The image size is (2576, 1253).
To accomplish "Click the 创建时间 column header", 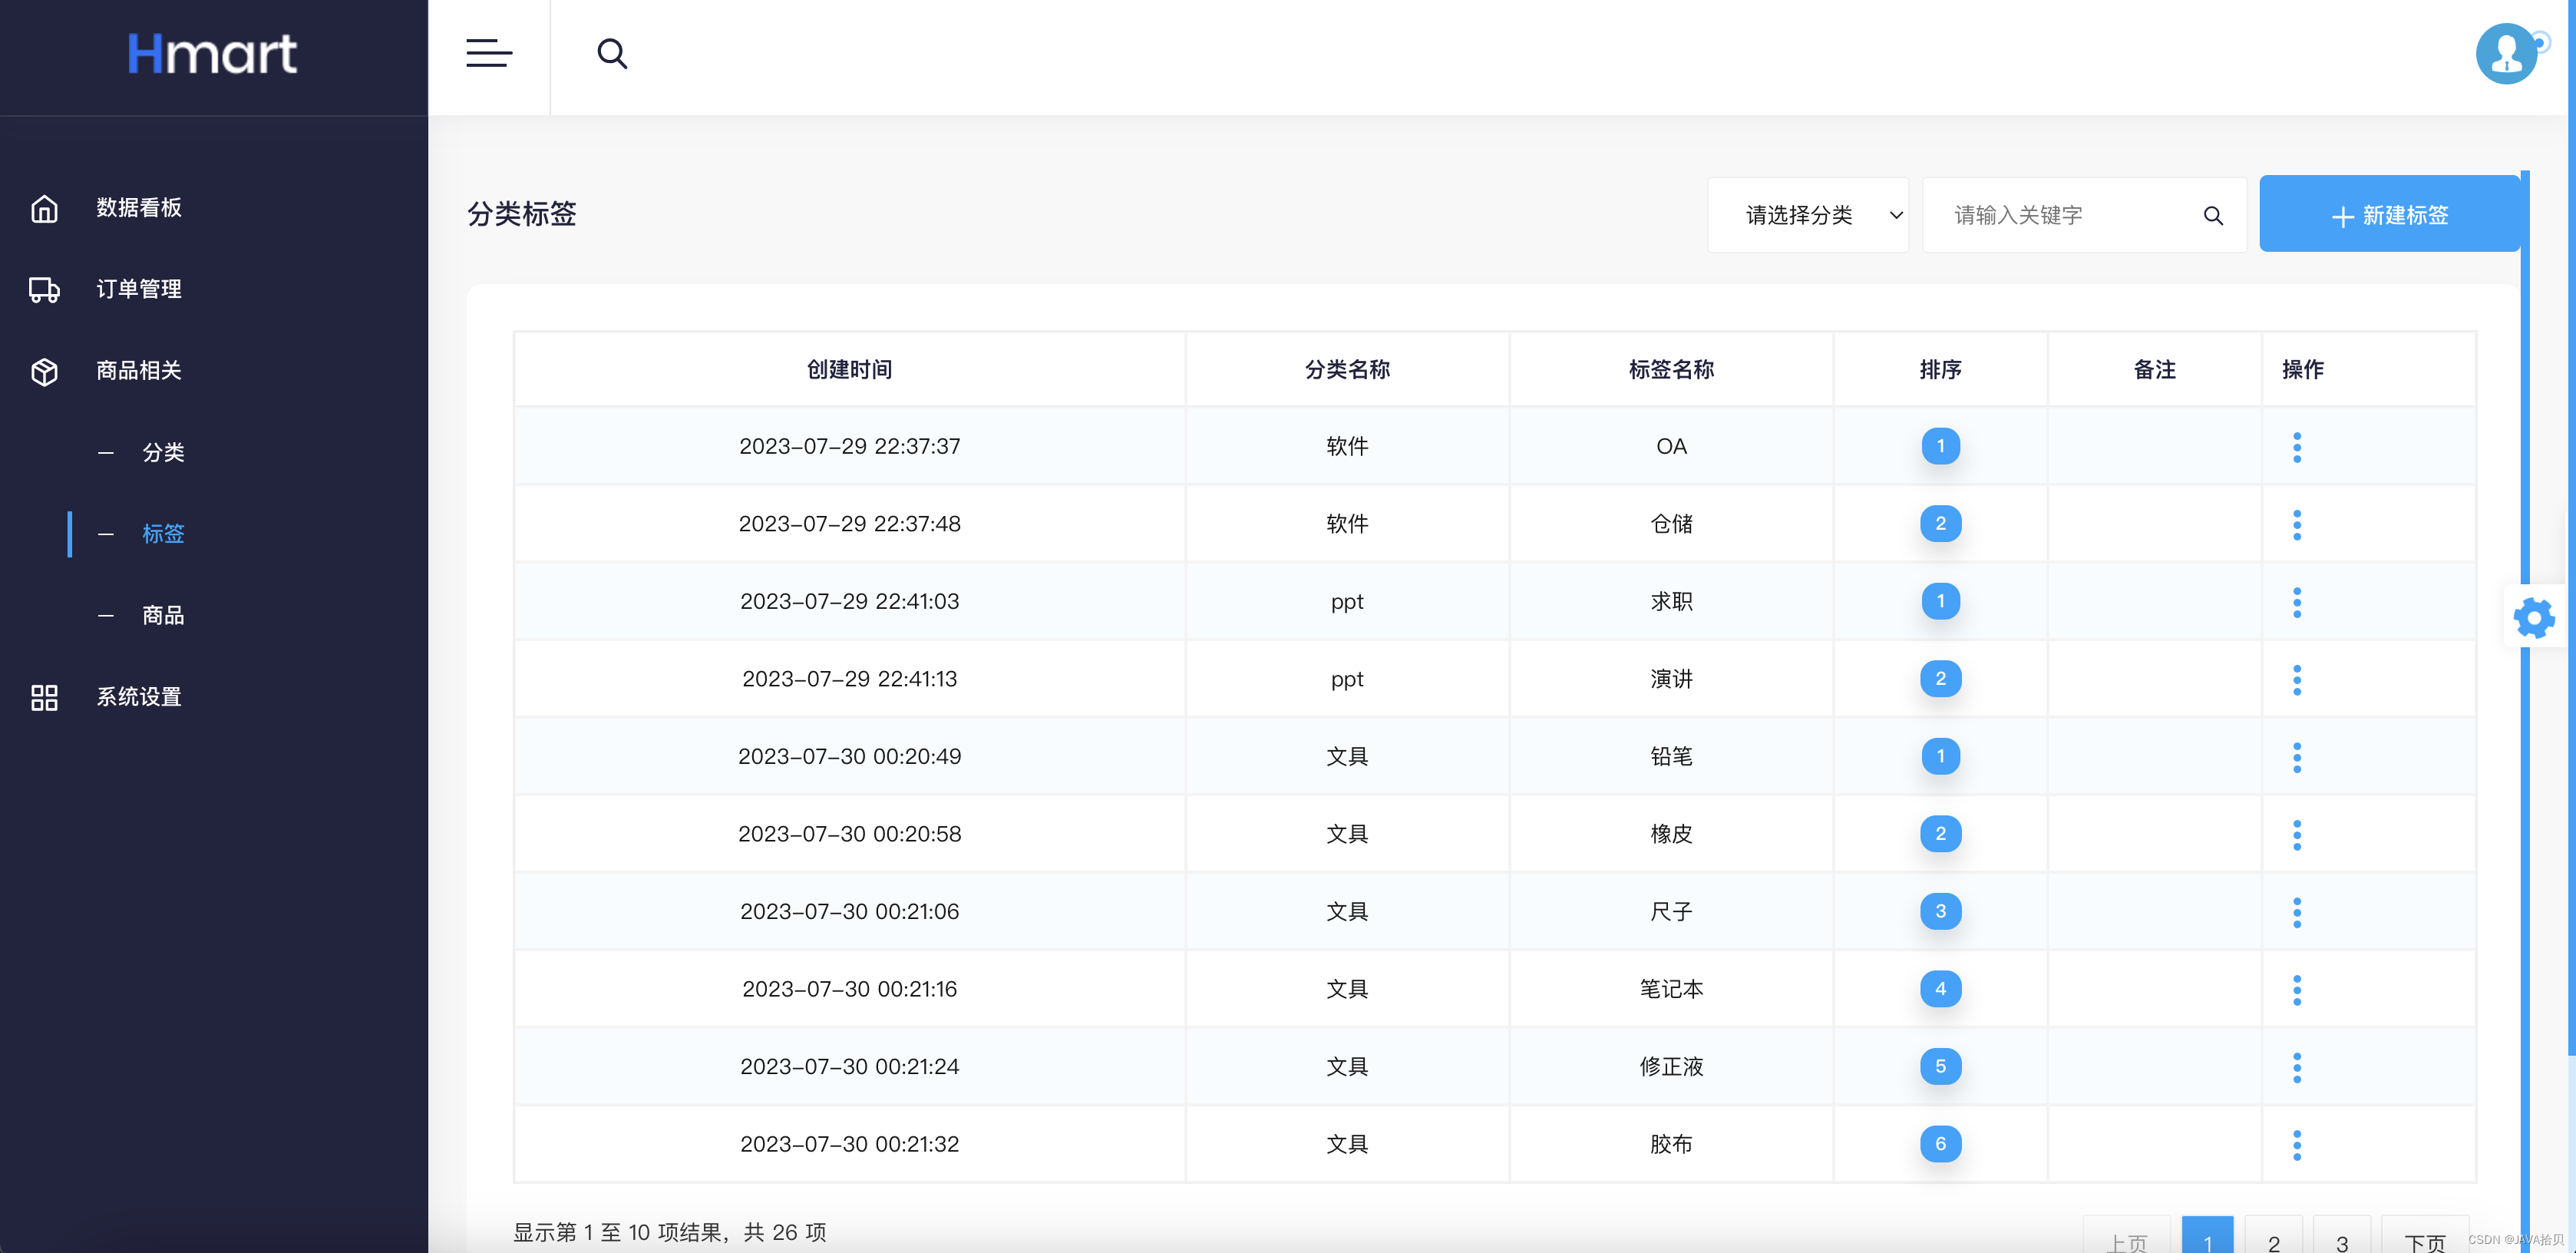I will click(x=849, y=370).
